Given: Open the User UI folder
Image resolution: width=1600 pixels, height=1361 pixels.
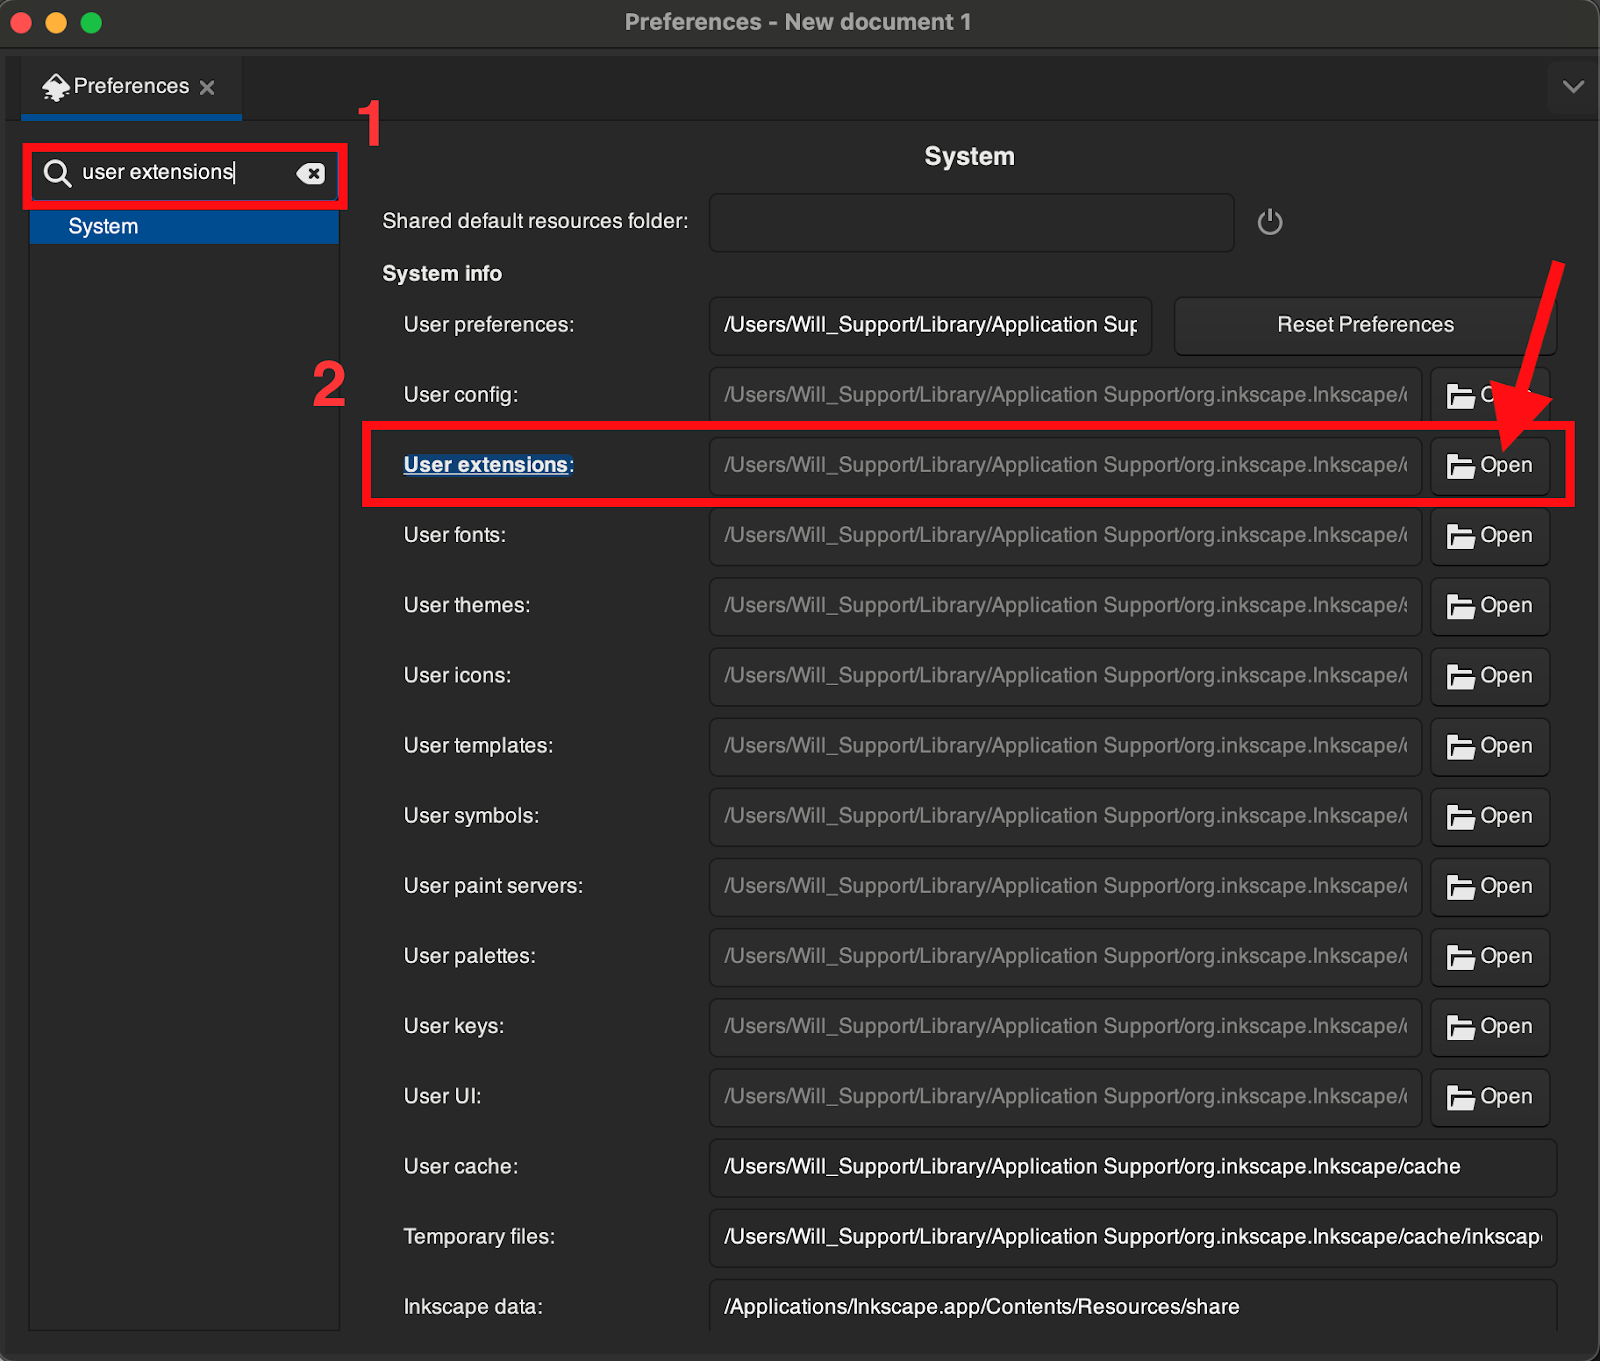Looking at the screenshot, I should click(1490, 1097).
